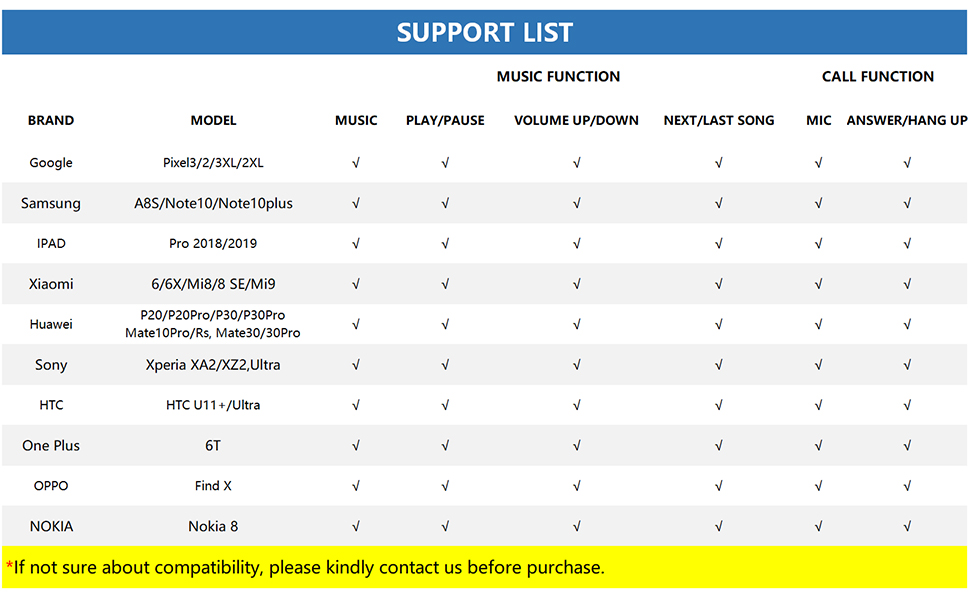Select the One Plus 6T model cell
The width and height of the screenshot is (970, 600).
click(213, 446)
